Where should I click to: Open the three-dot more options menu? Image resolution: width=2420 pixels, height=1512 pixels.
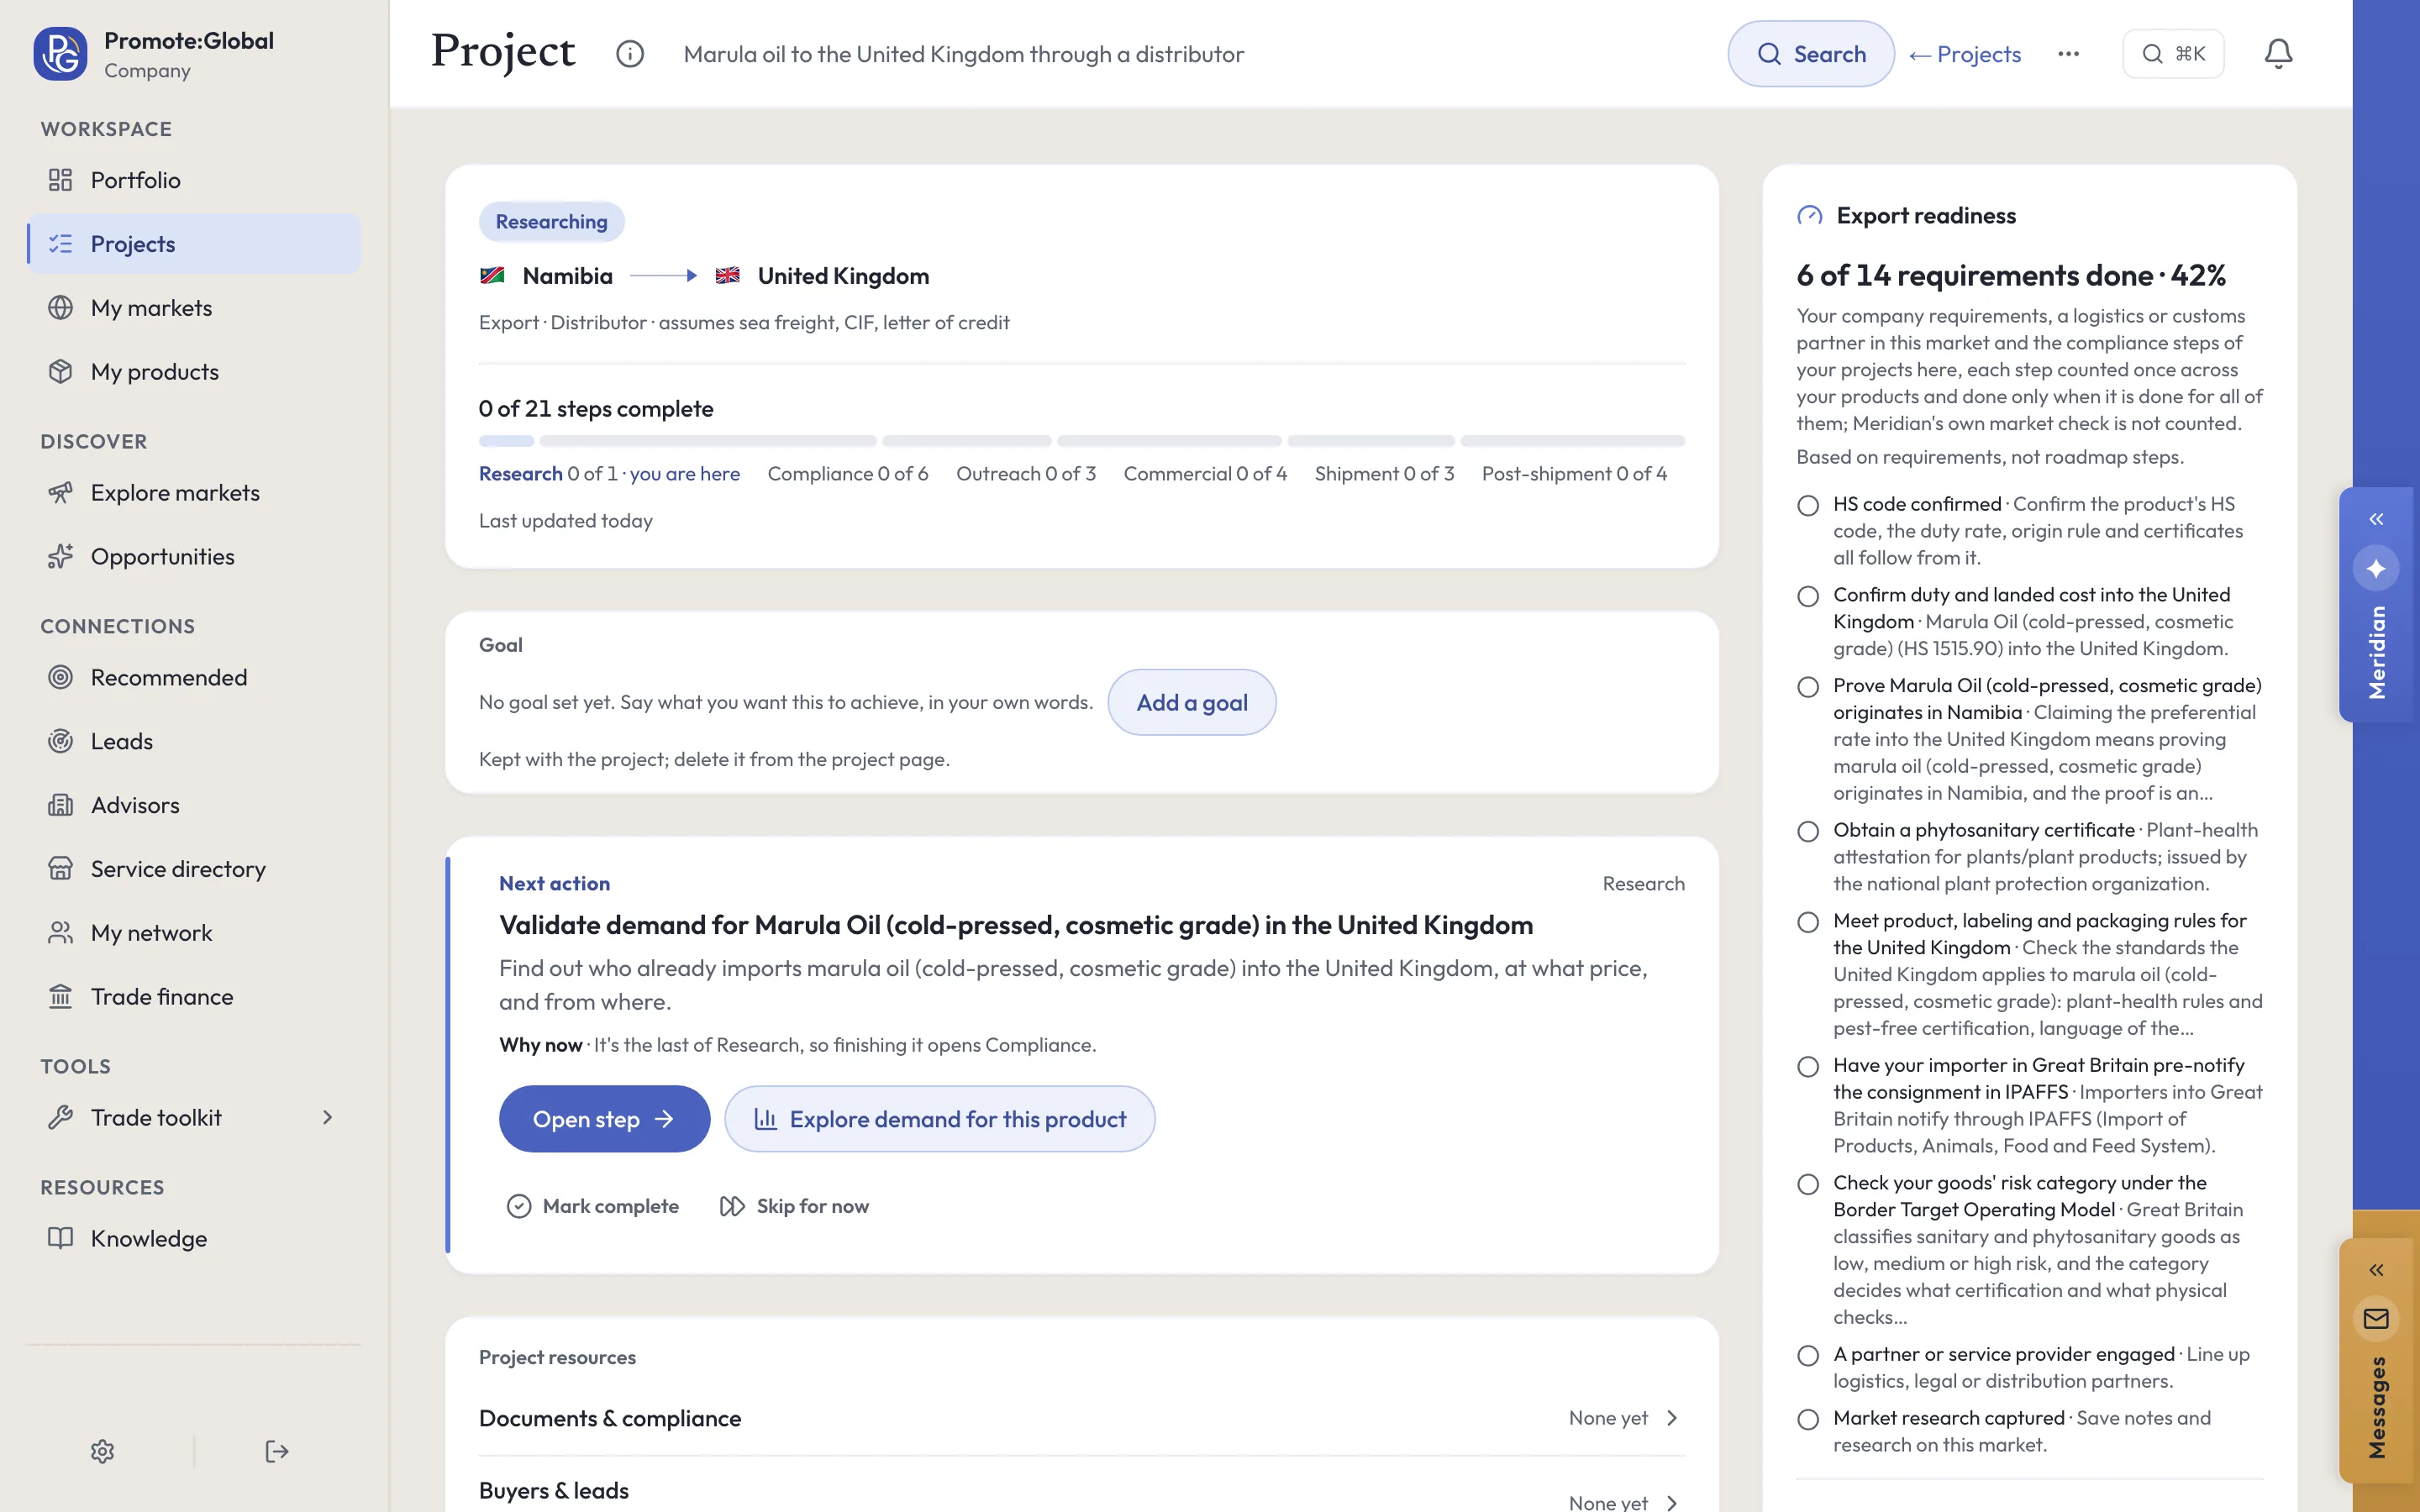click(2068, 54)
